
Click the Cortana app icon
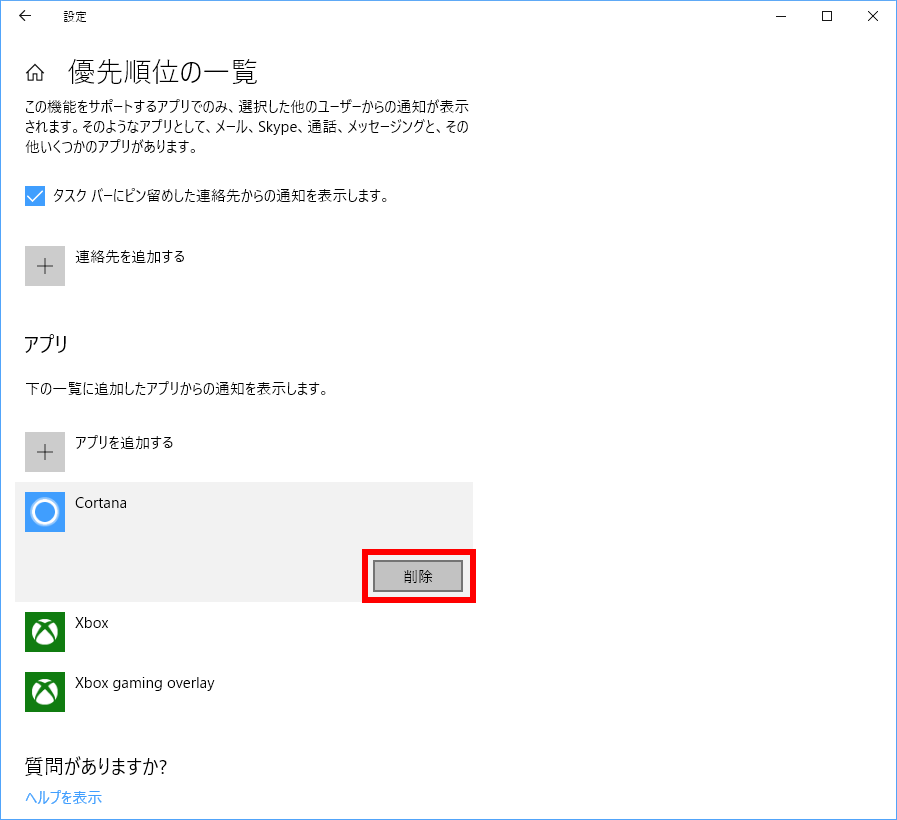(x=45, y=512)
